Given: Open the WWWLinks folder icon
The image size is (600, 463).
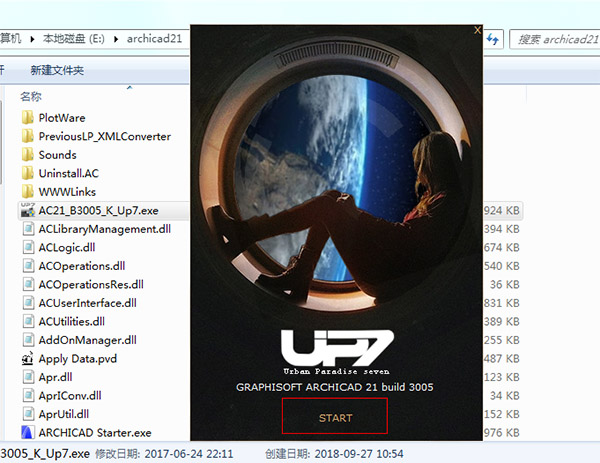Looking at the screenshot, I should [28, 191].
